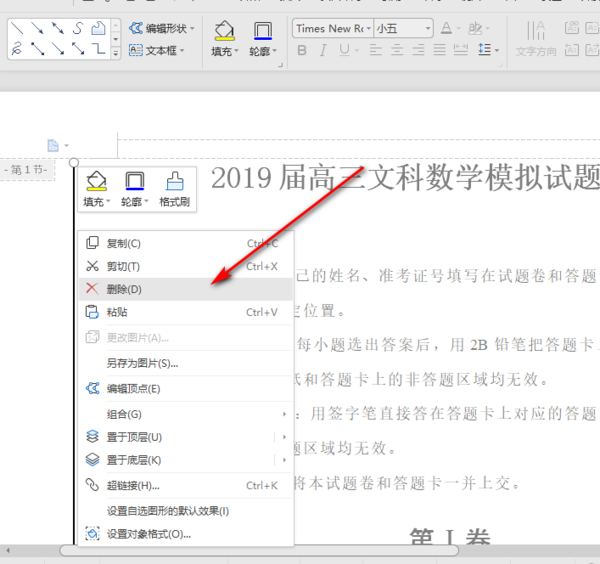Align text right
Image resolution: width=600 pixels, height=564 pixels.
click(418, 50)
